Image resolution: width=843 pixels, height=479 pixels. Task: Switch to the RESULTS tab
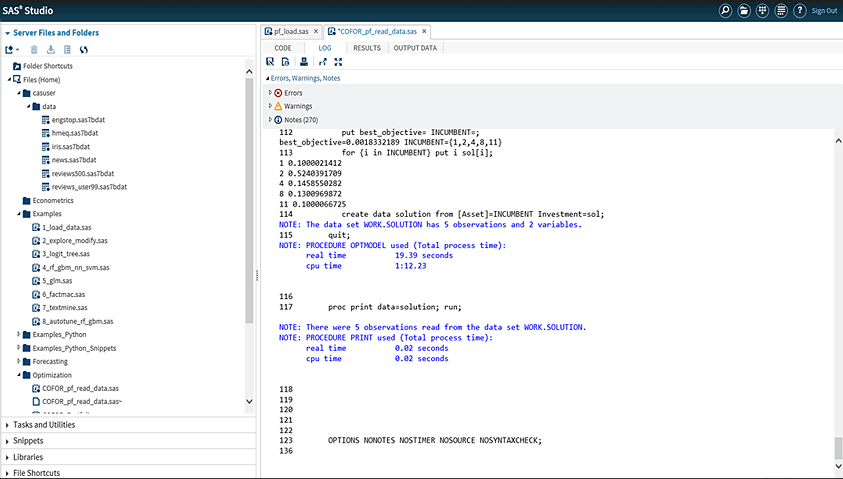pos(367,48)
